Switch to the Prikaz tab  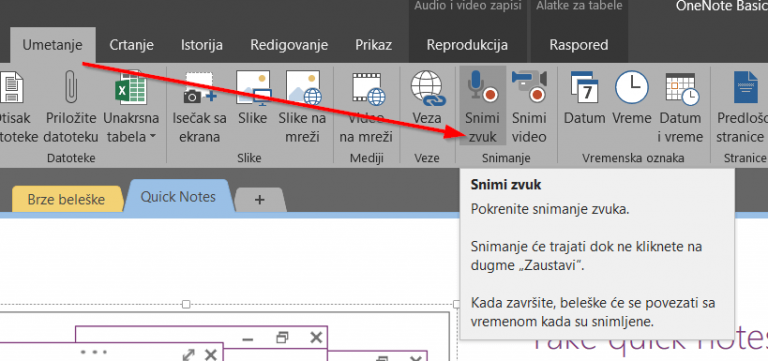tap(374, 45)
